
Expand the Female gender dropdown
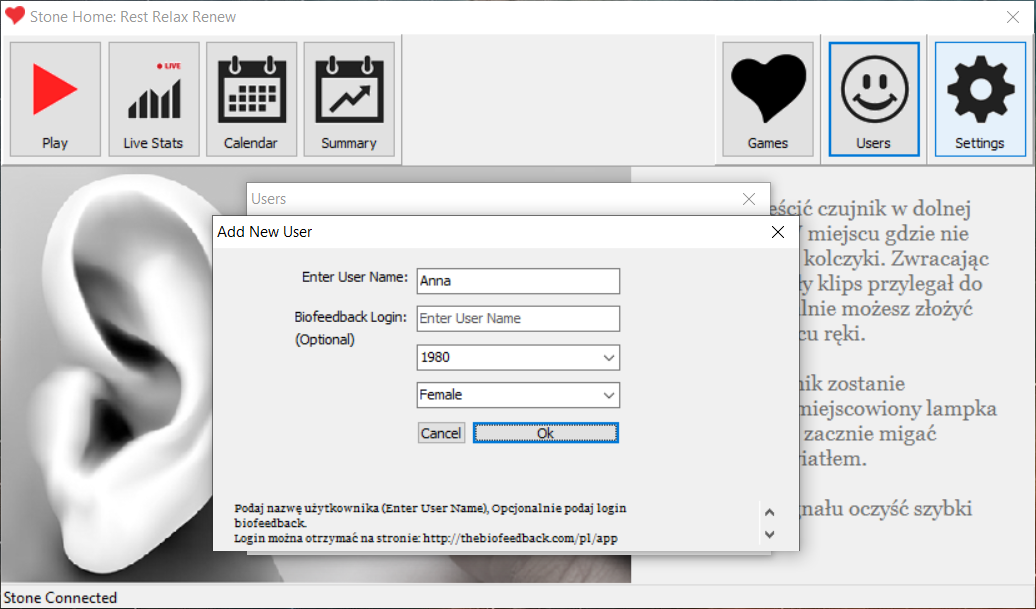point(609,395)
